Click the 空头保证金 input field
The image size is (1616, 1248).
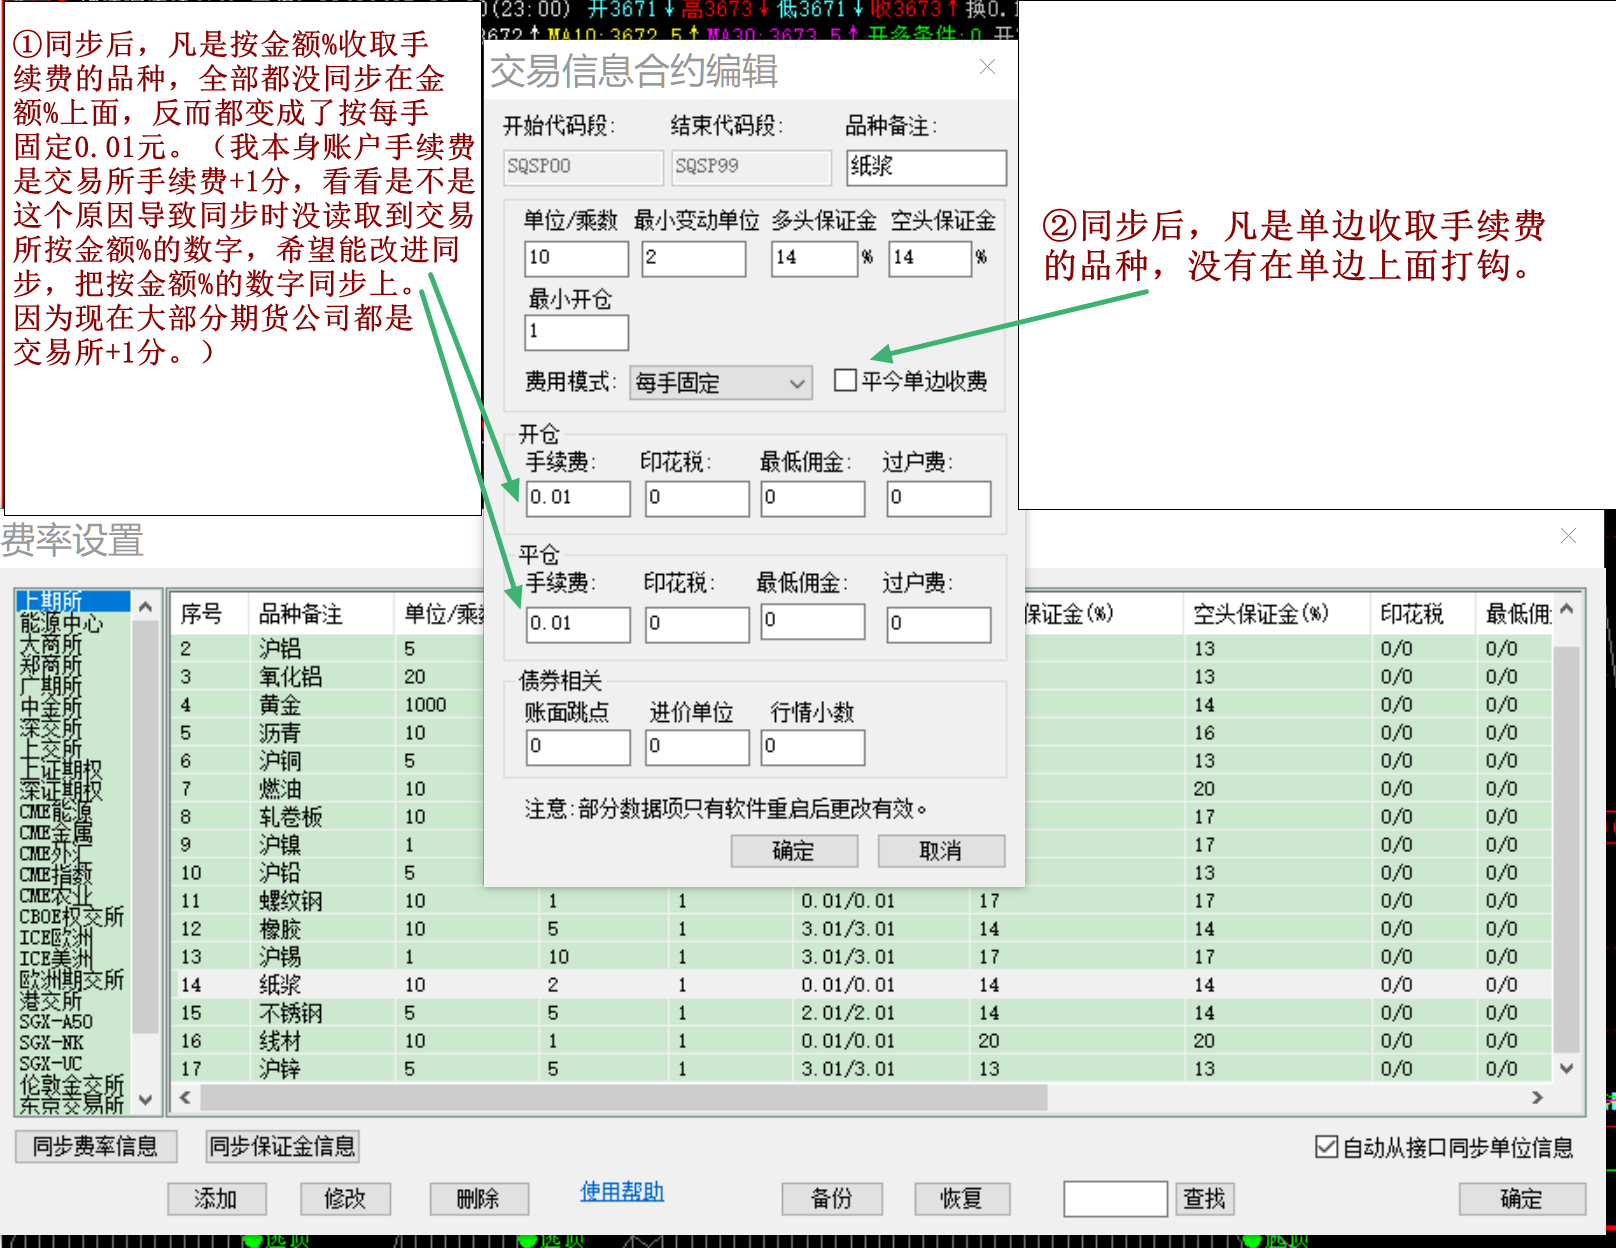pos(931,258)
